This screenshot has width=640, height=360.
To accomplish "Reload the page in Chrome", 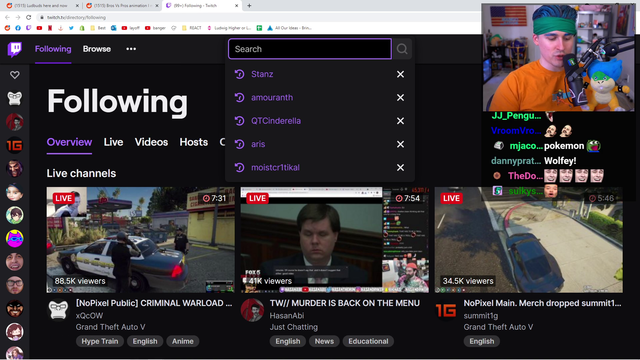I will click(28, 17).
